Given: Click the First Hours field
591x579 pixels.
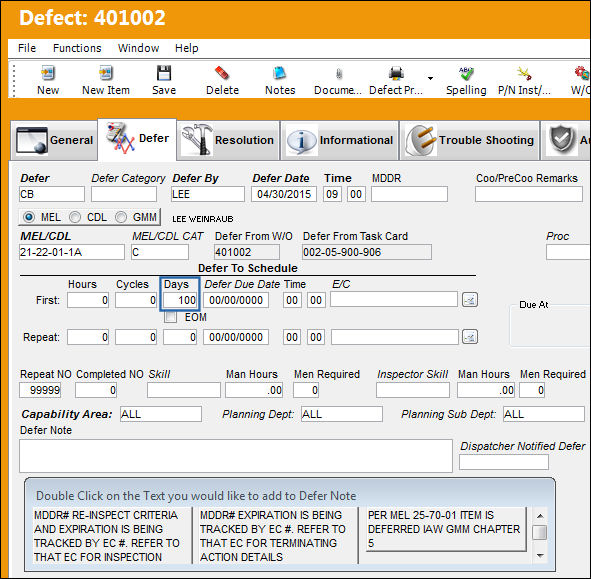Looking at the screenshot, I should point(88,300).
